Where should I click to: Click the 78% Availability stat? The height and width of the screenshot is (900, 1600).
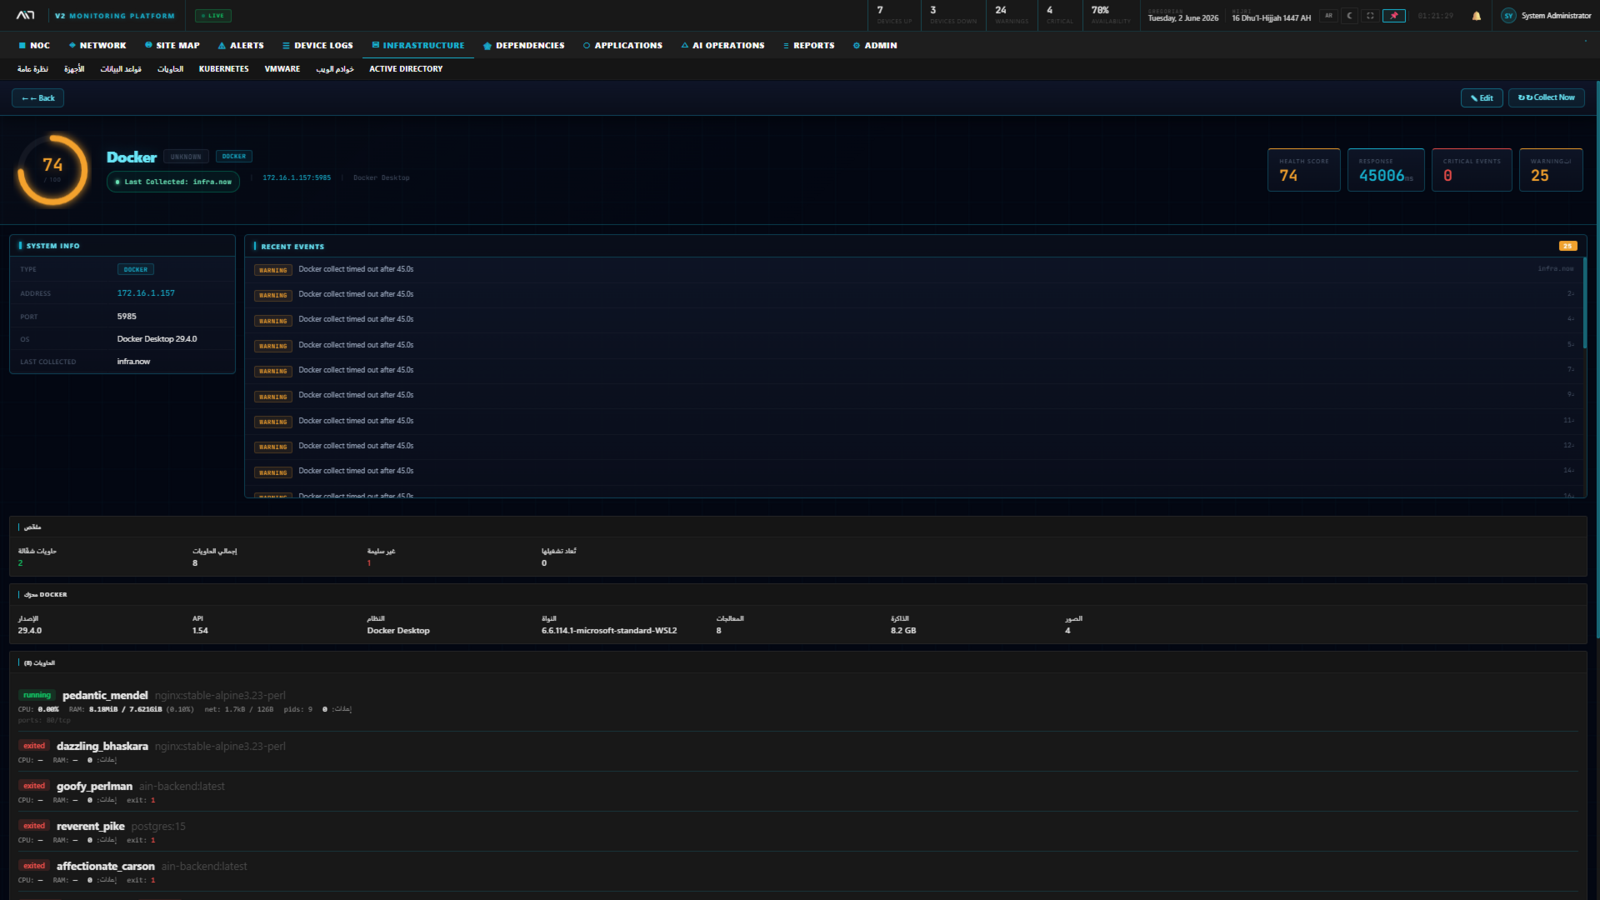[1110, 15]
